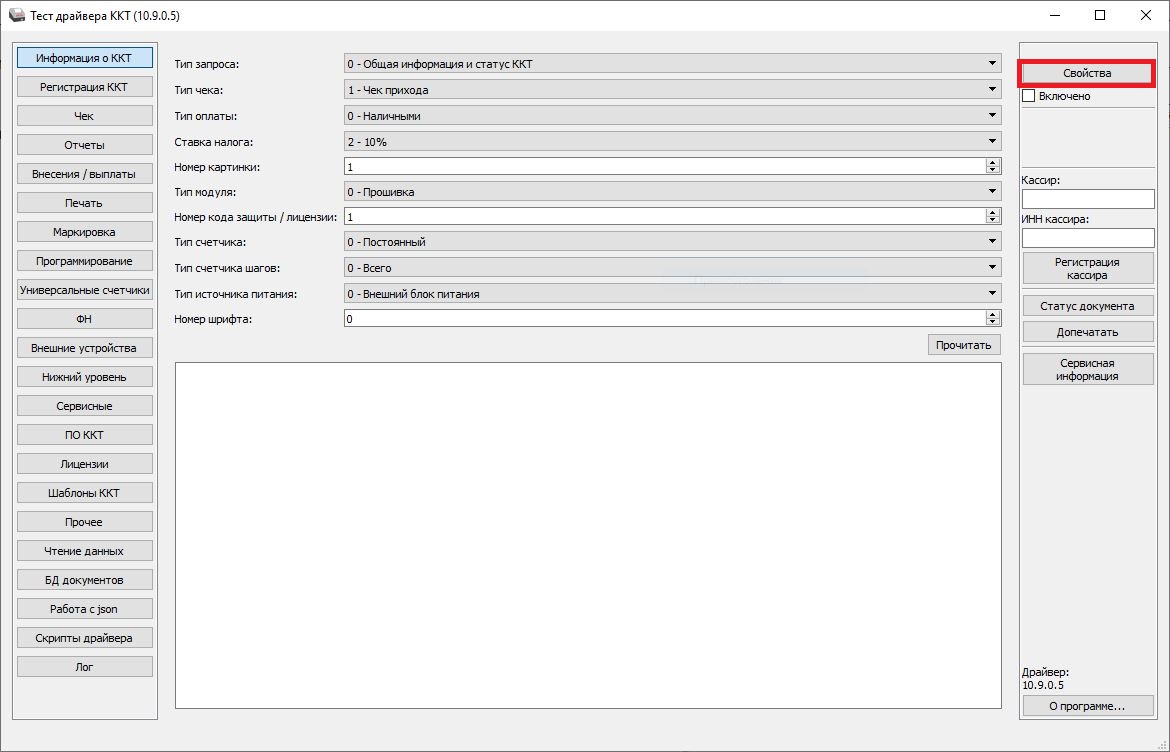The image size is (1170, 752).
Task: Open the Свойства settings button
Action: [x=1087, y=73]
